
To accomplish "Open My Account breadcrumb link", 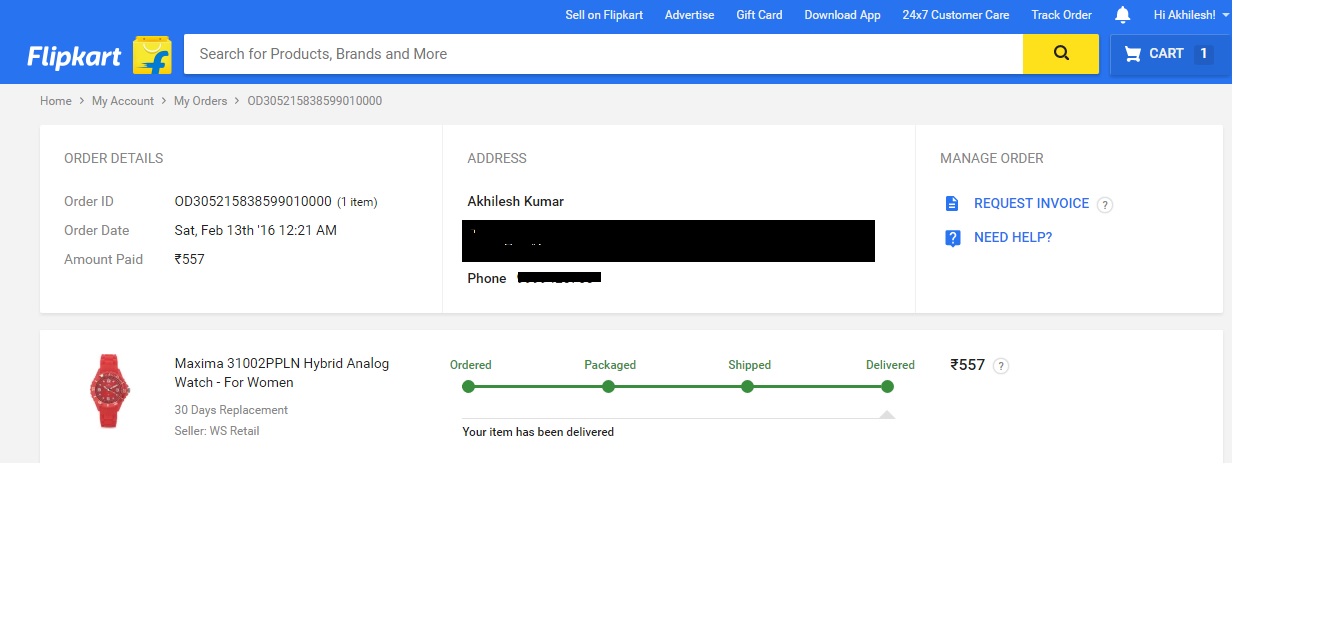I will 123,101.
